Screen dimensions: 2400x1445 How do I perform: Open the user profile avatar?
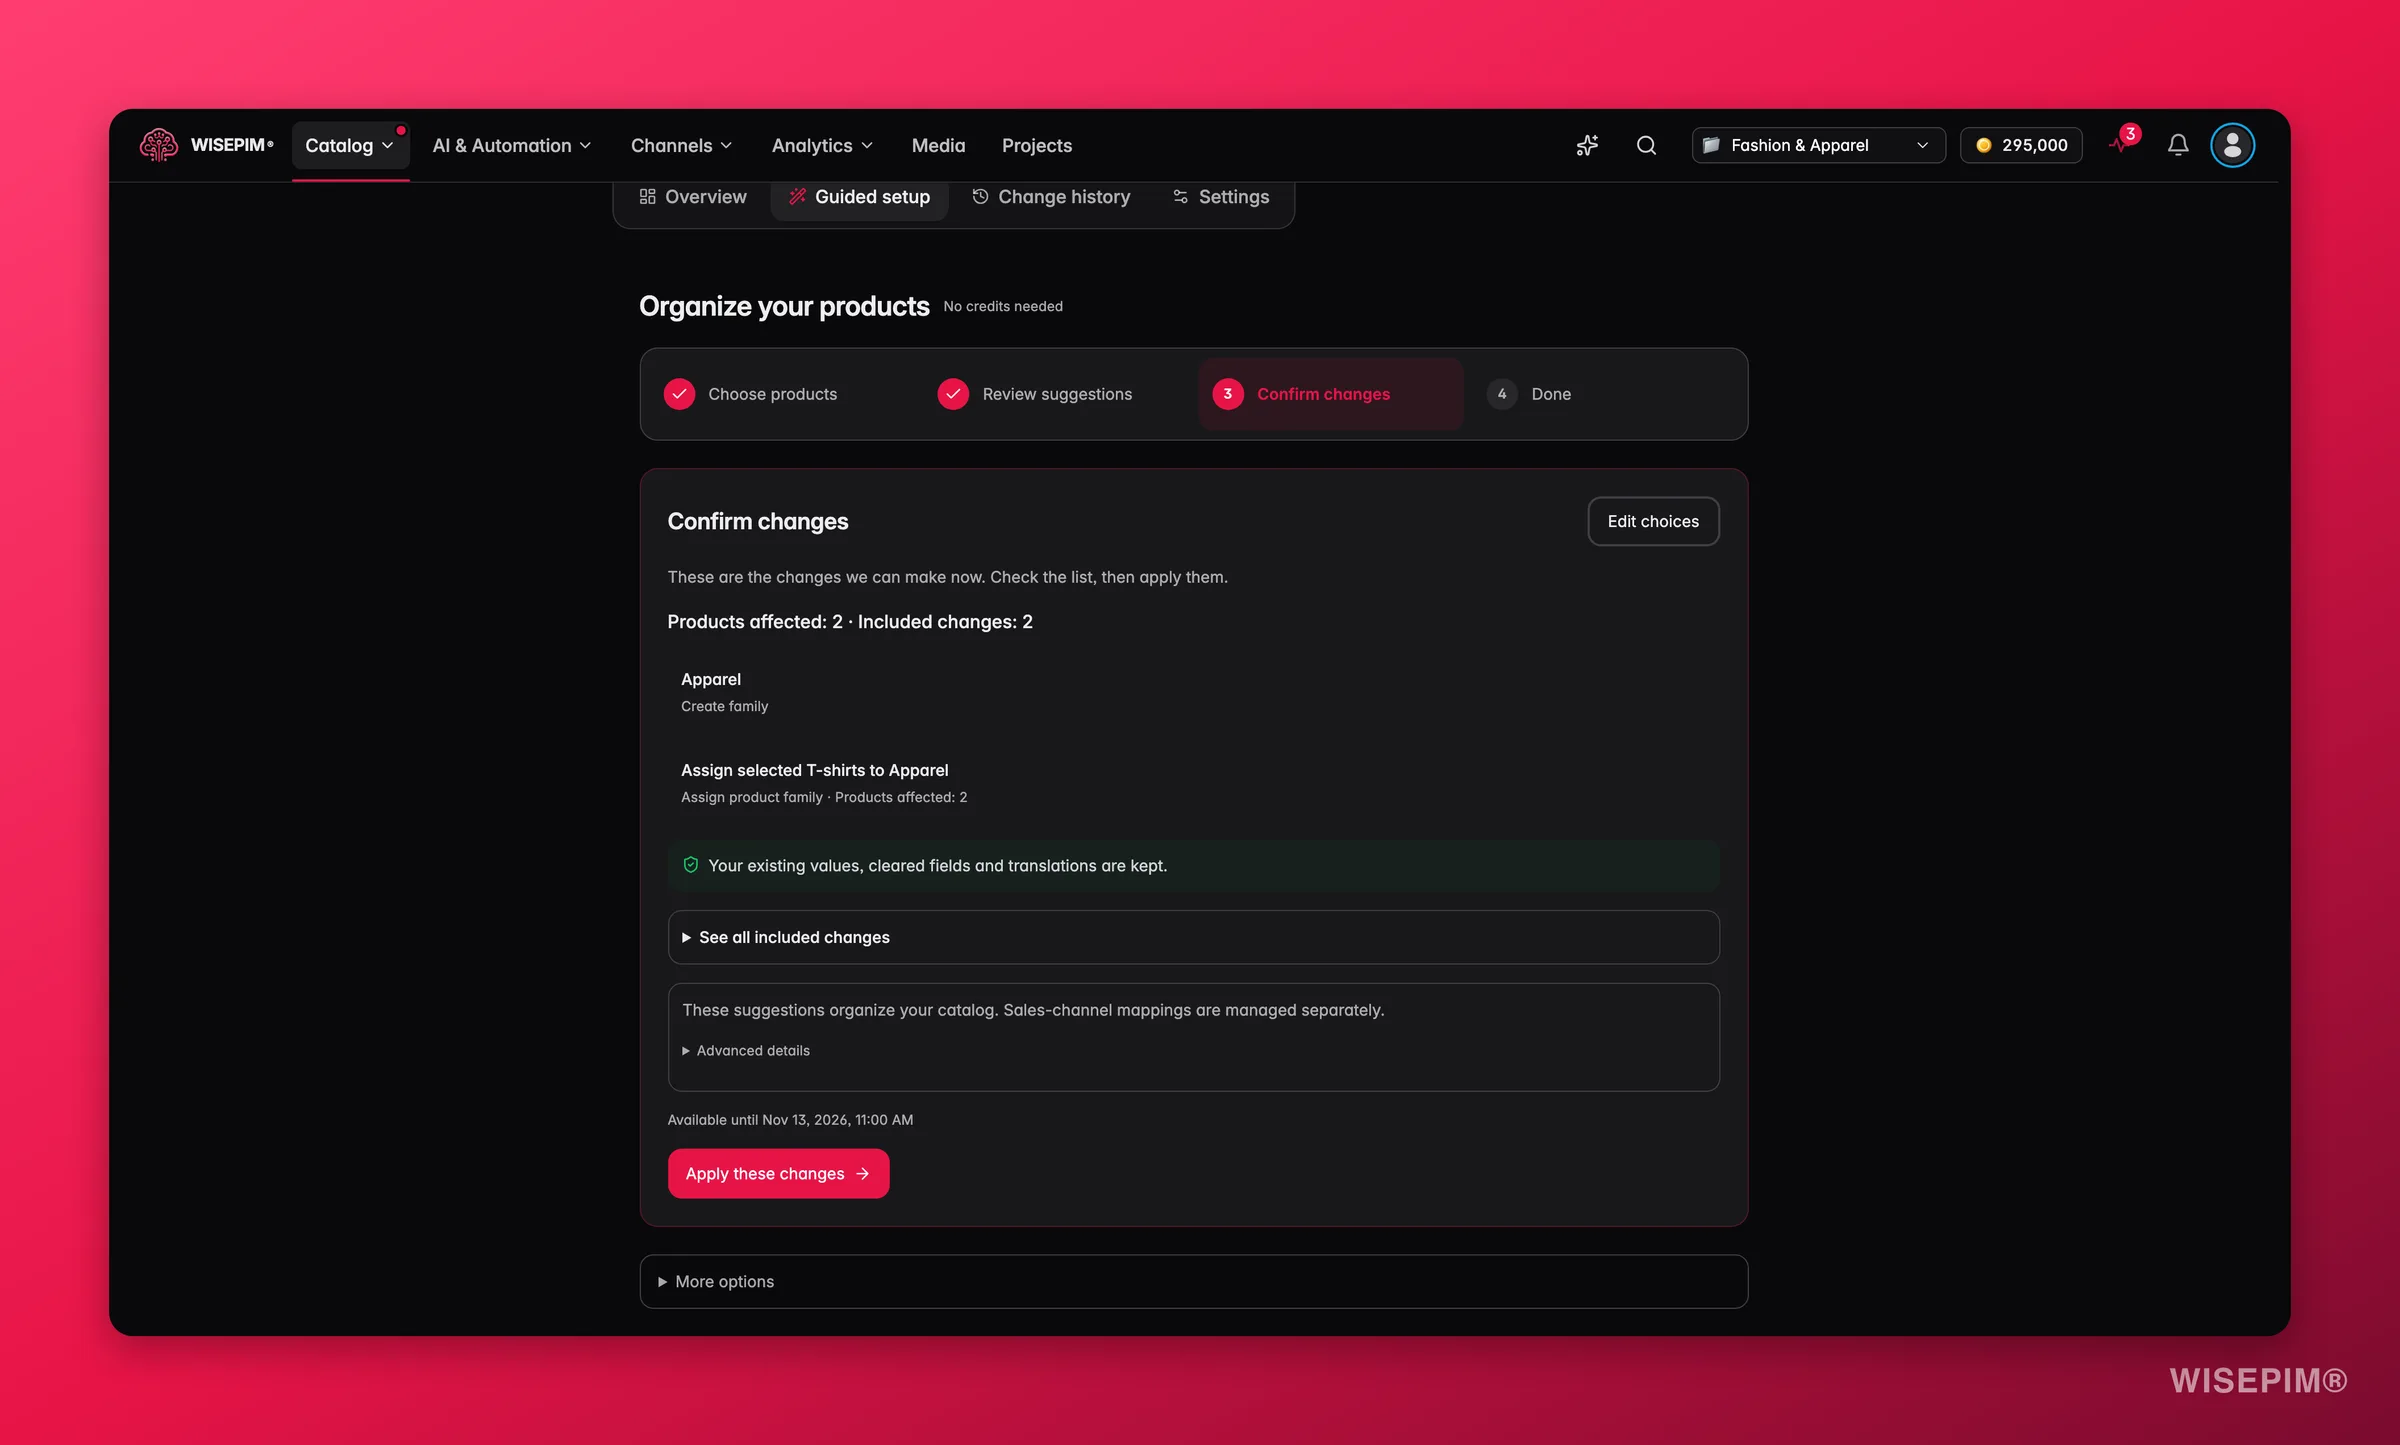click(x=2232, y=145)
